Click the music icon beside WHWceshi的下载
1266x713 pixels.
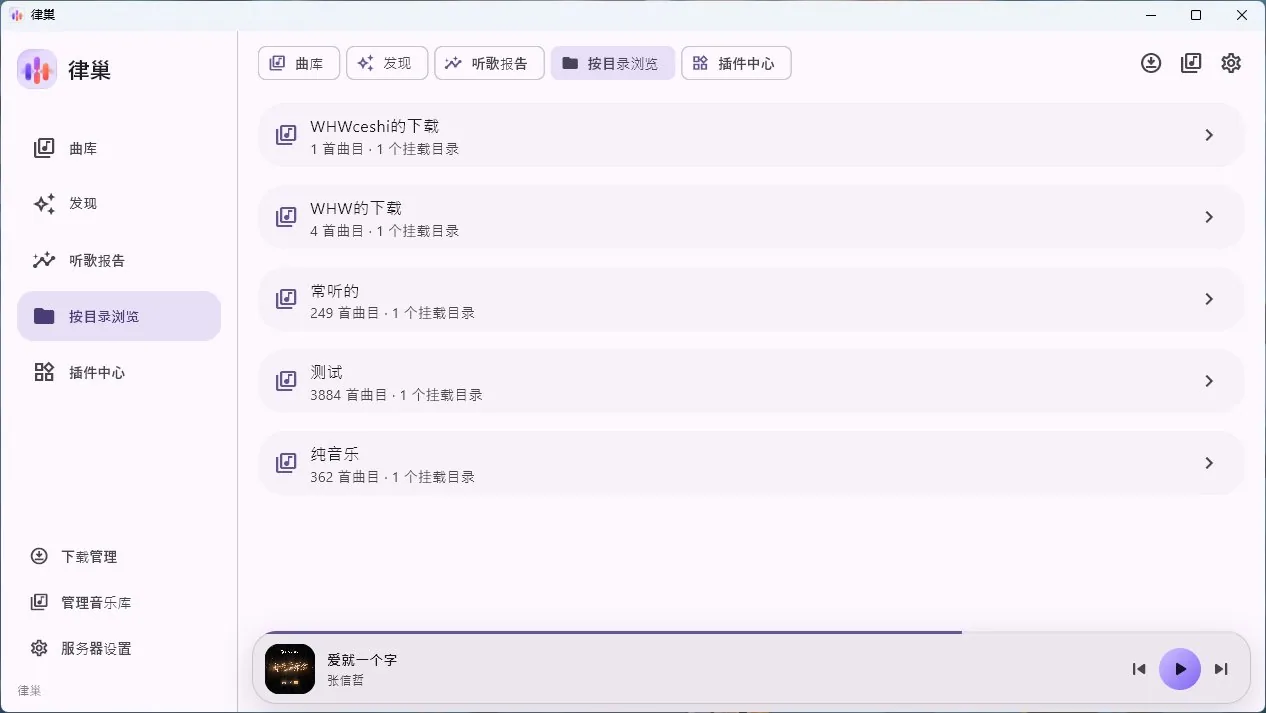click(x=286, y=134)
